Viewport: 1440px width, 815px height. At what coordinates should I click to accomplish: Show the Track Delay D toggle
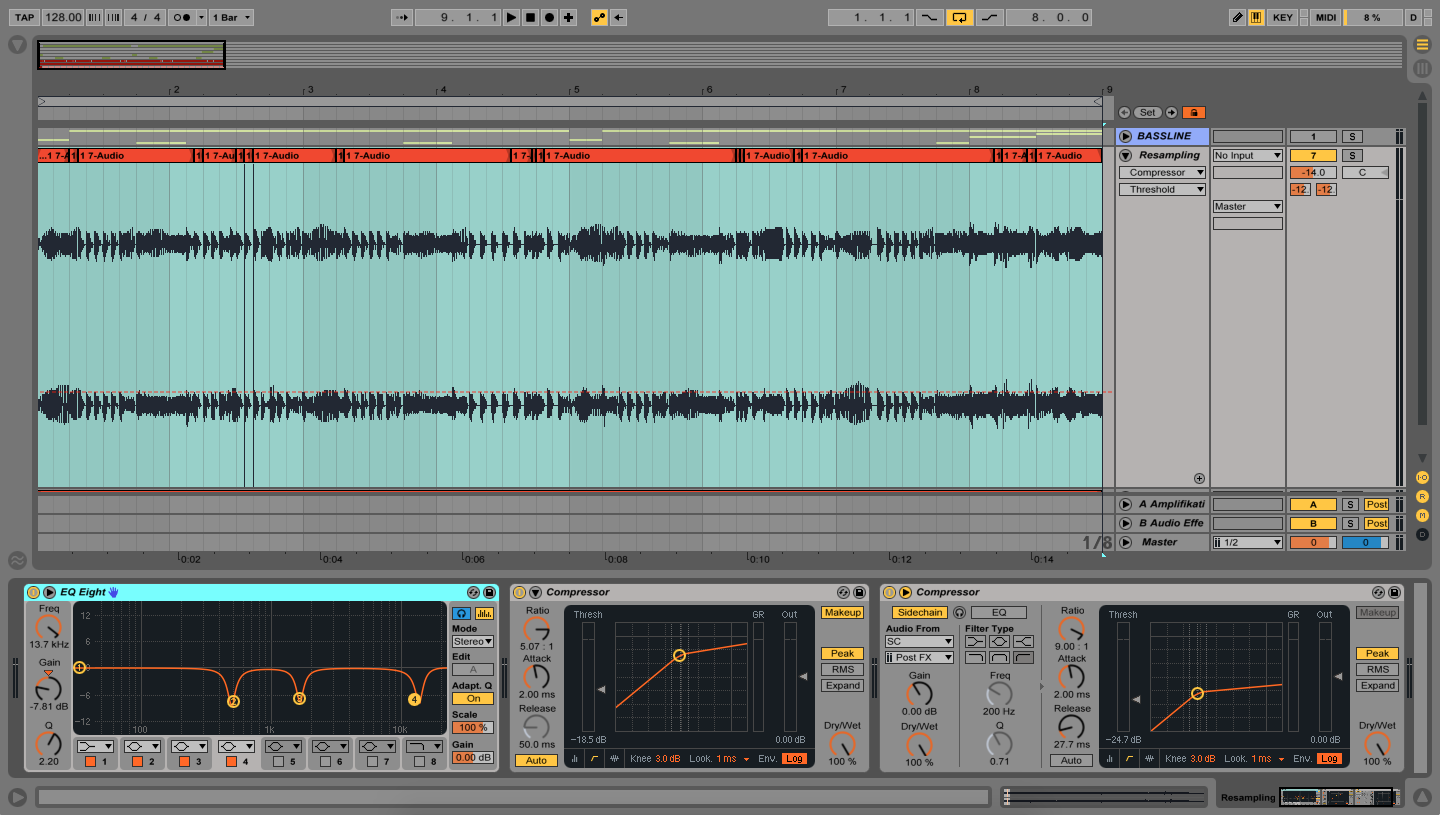pos(1422,534)
